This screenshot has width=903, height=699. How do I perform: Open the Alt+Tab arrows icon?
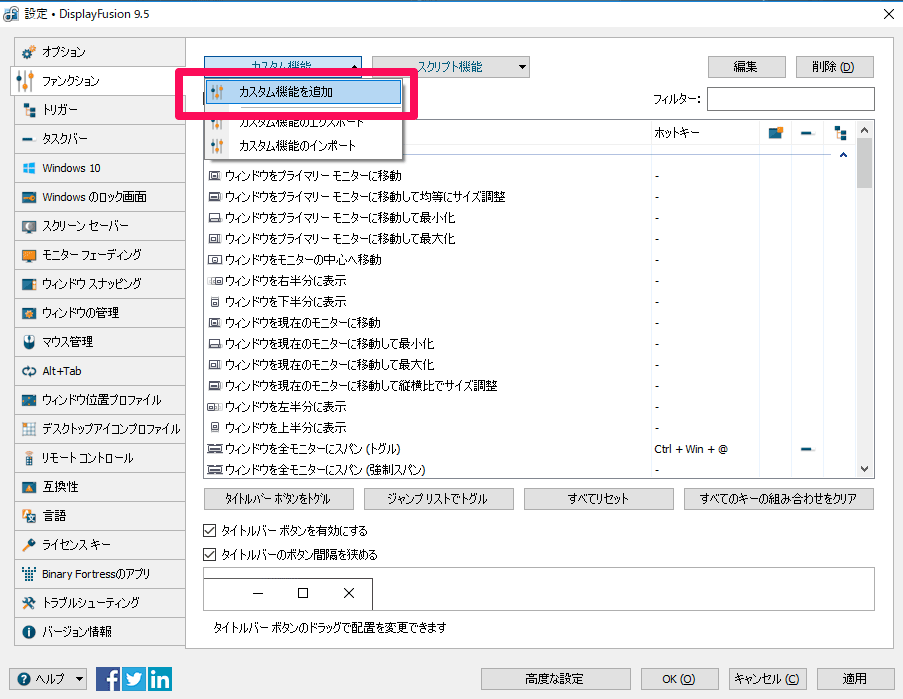click(x=29, y=371)
